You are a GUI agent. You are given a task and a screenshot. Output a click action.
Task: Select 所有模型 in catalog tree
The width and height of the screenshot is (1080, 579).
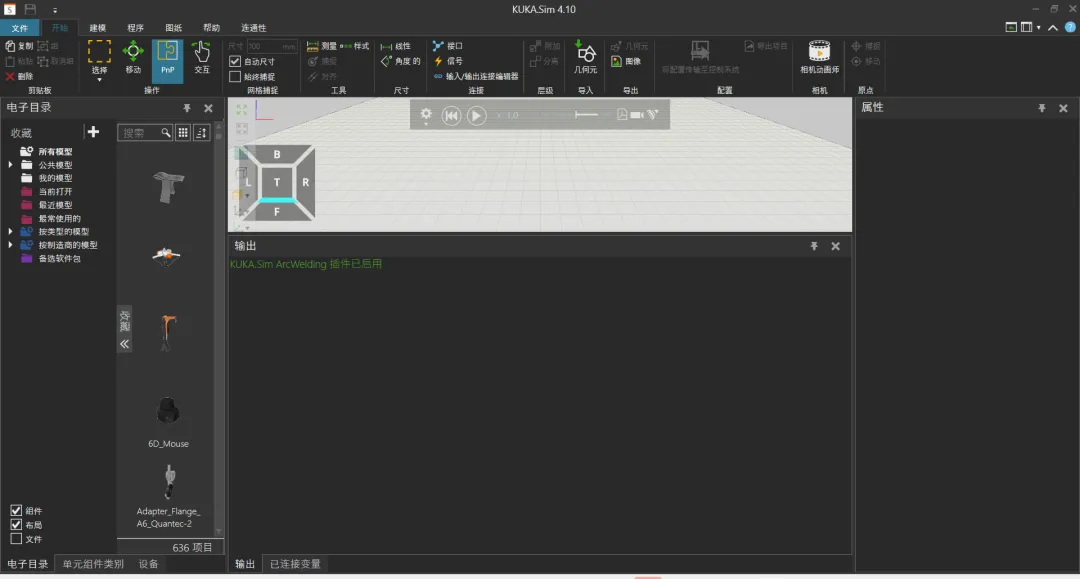(x=56, y=151)
